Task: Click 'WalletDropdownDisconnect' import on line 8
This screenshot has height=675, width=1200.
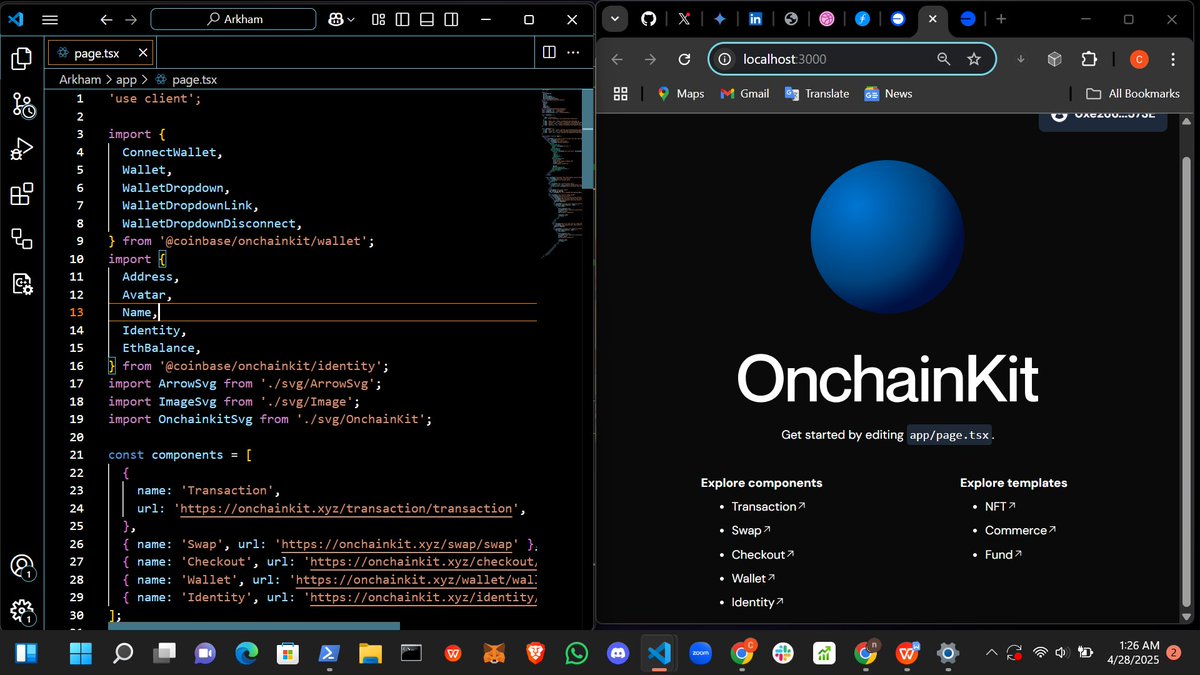Action: point(208,223)
